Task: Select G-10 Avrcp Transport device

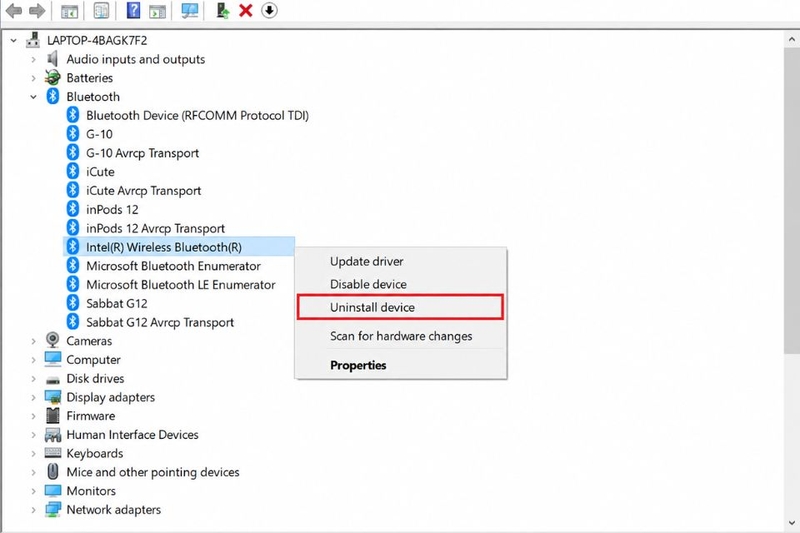Action: pos(142,153)
